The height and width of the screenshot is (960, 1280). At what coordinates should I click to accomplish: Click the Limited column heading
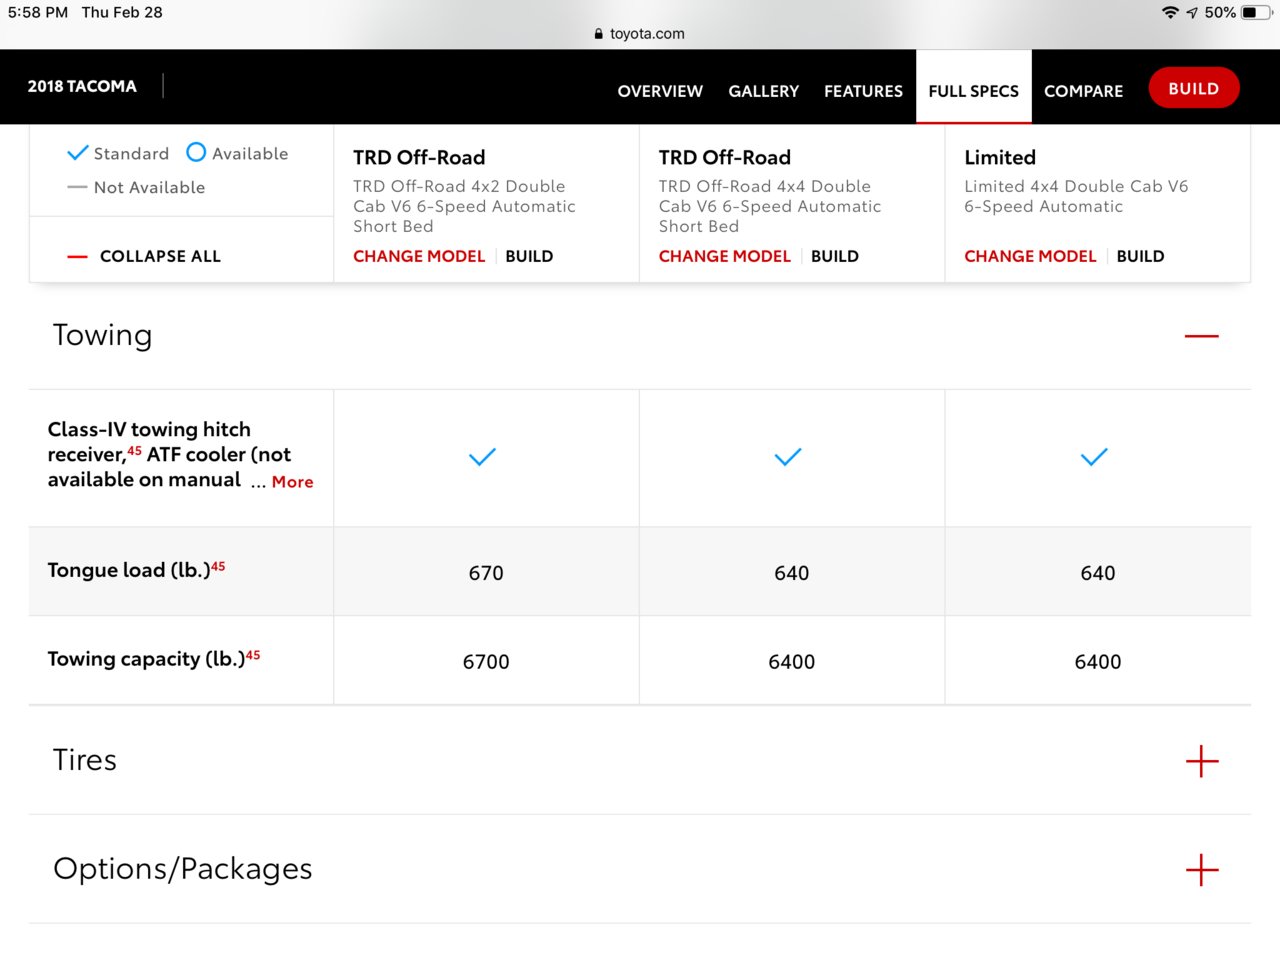pos(1000,157)
